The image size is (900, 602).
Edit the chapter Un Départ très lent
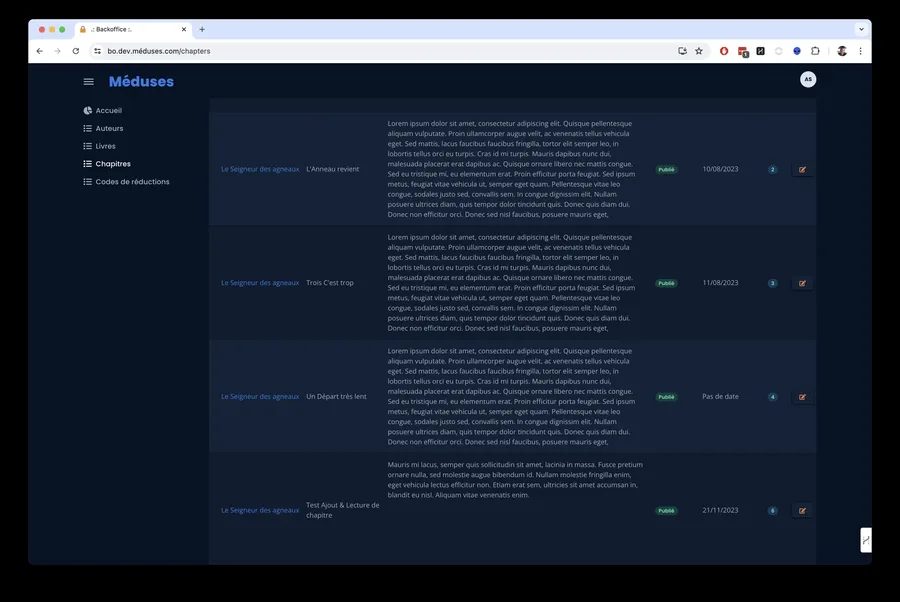point(802,397)
